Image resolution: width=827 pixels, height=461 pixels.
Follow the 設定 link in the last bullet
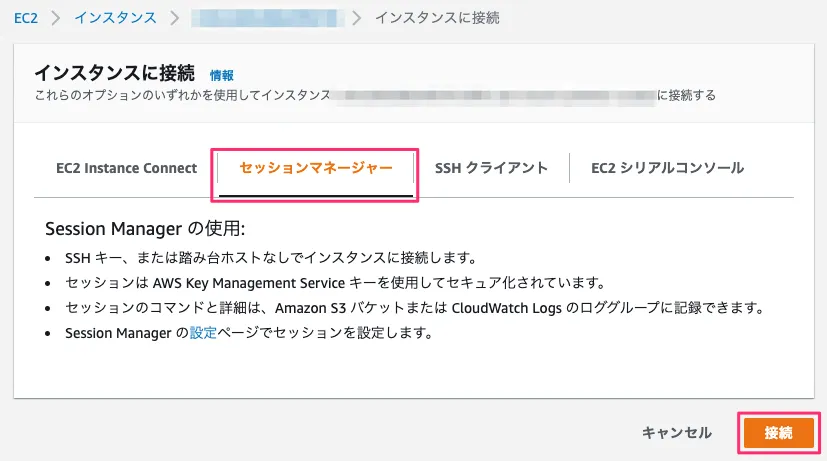pos(203,333)
